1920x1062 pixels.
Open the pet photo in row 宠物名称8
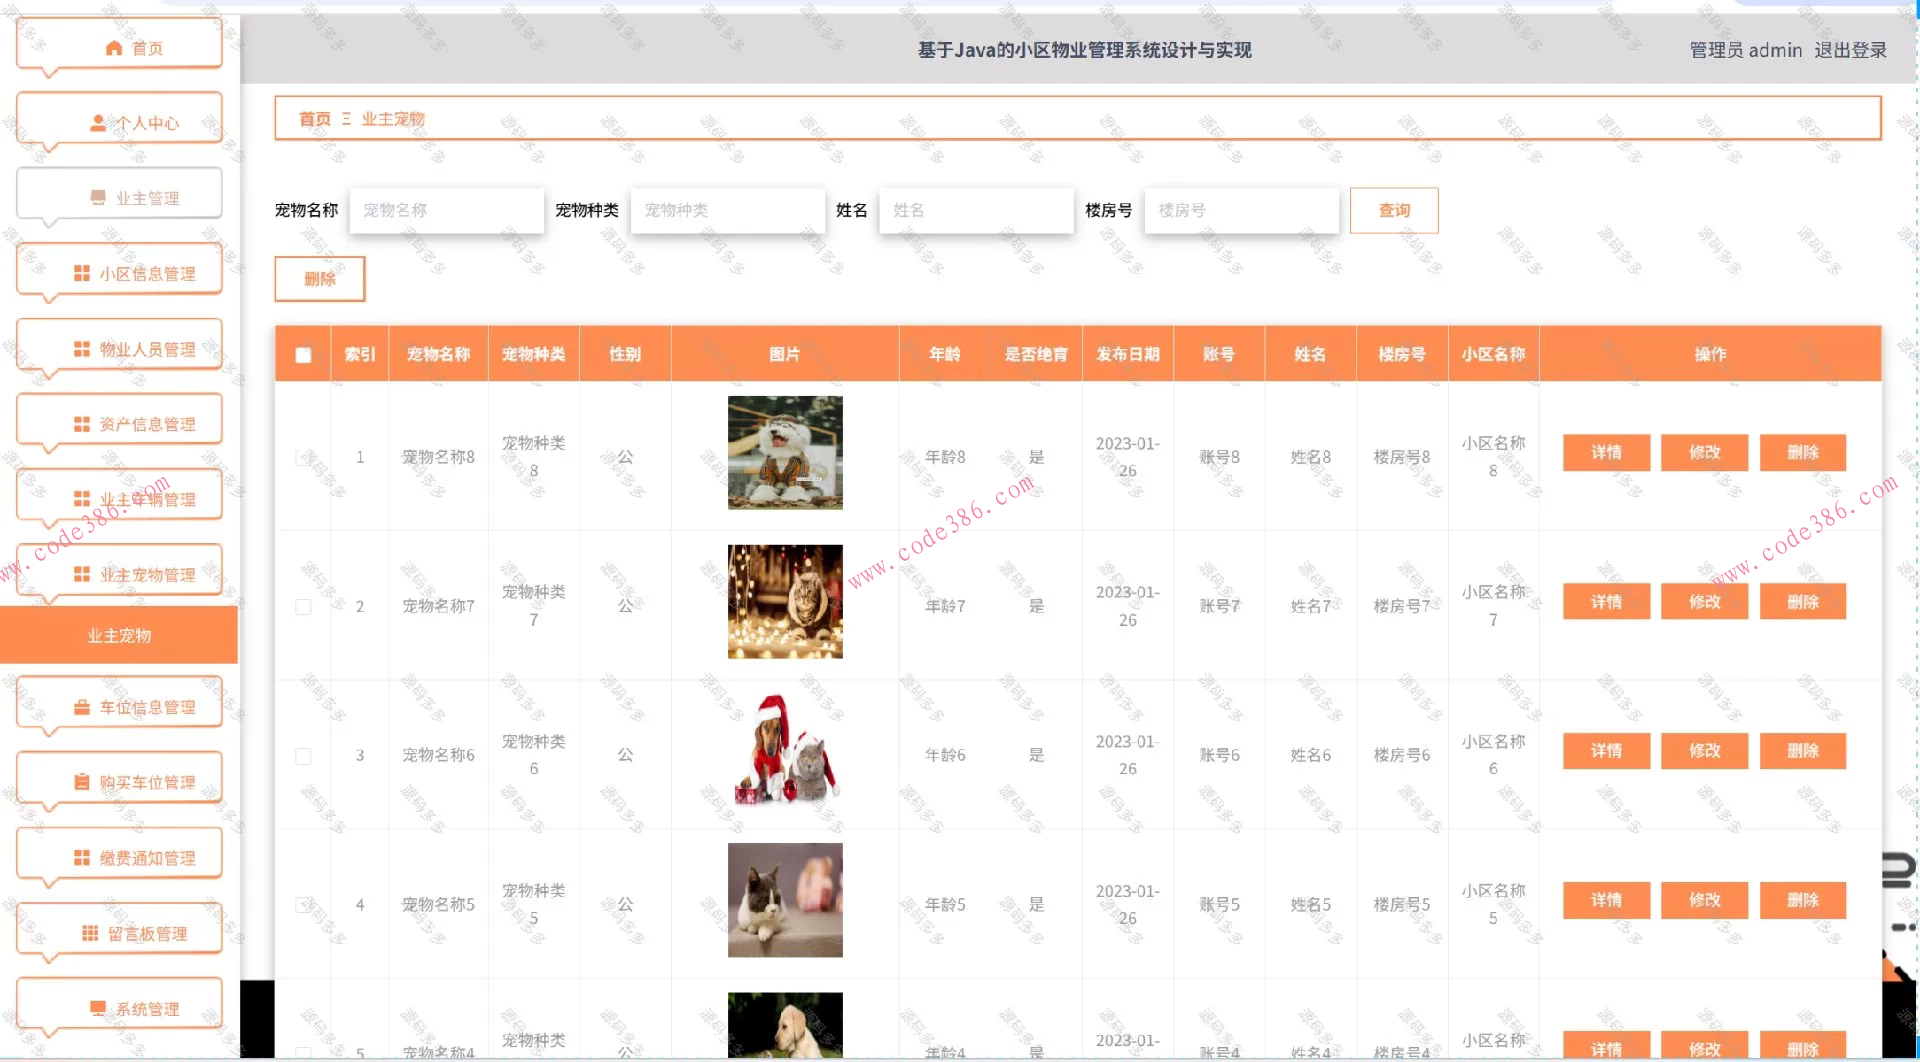pyautogui.click(x=785, y=453)
